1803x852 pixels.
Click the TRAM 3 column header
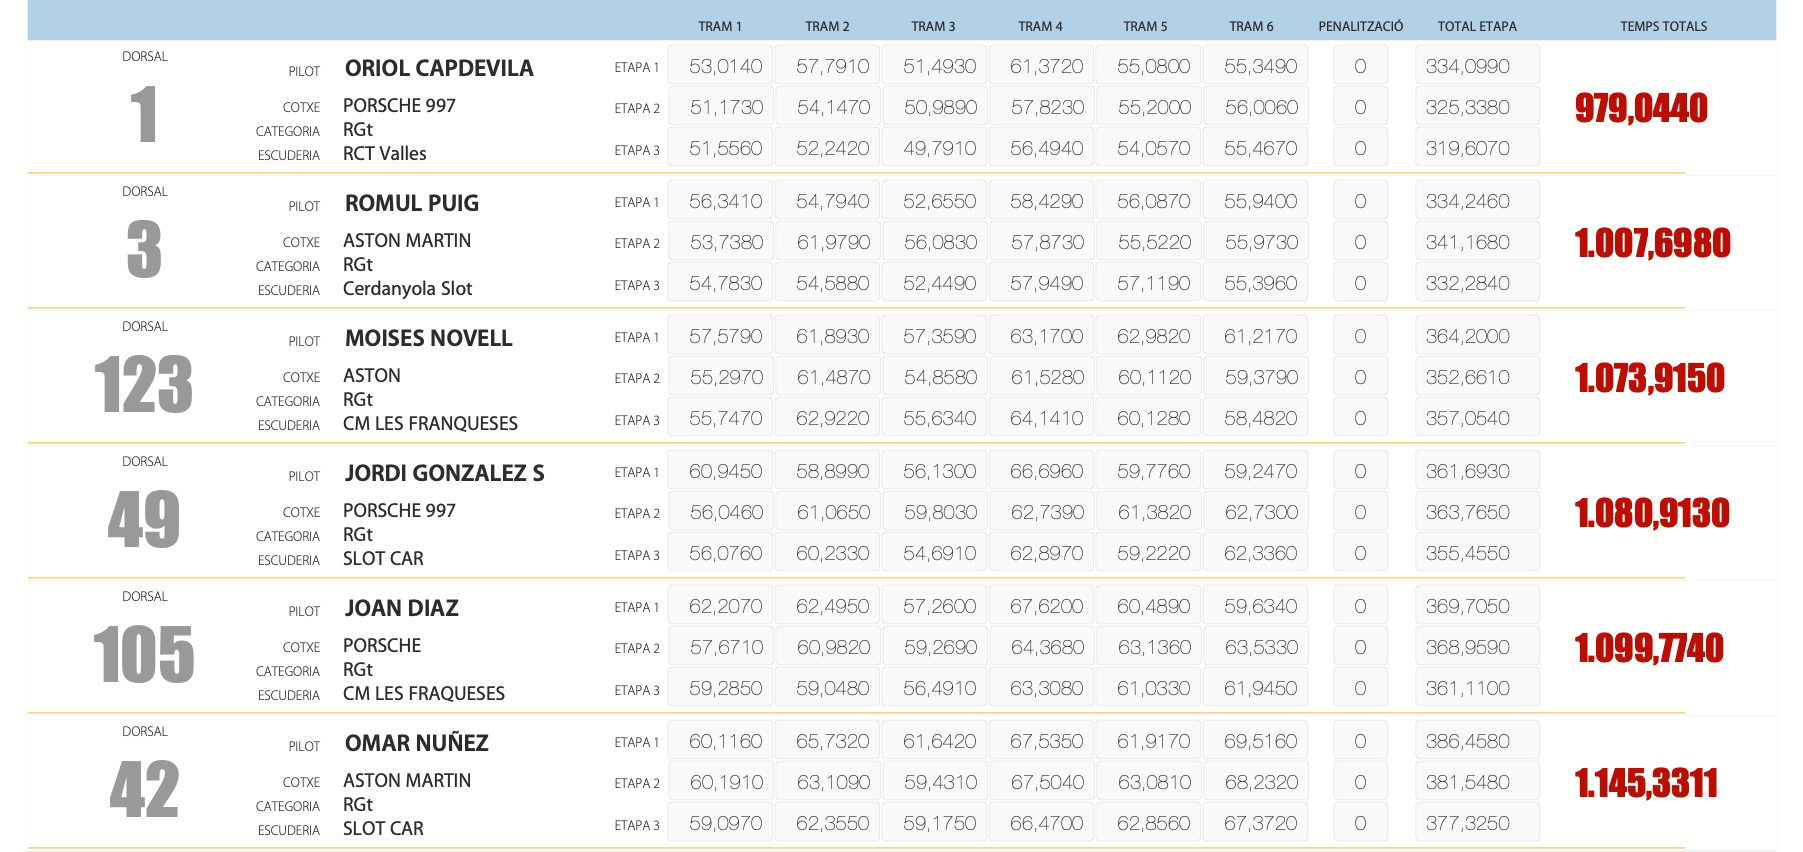[x=933, y=26]
